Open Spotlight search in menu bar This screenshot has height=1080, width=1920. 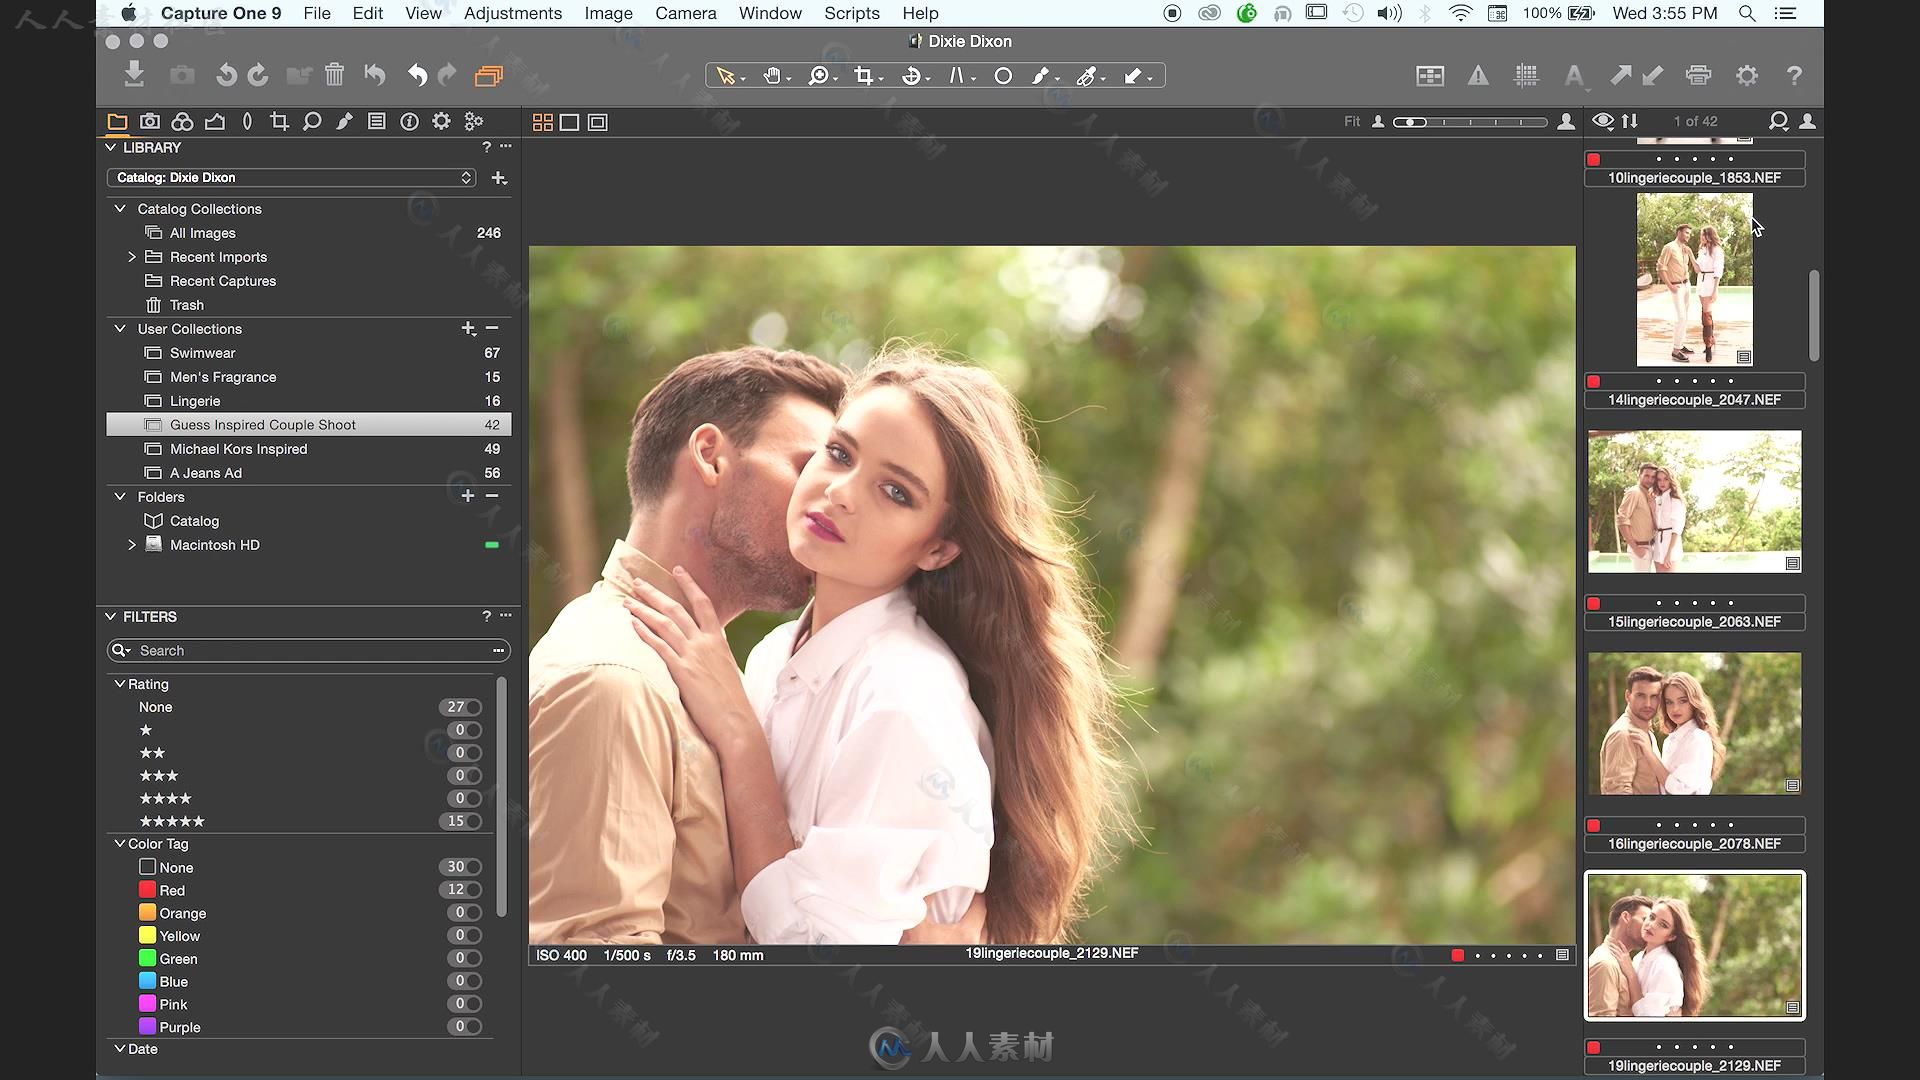tap(1747, 13)
